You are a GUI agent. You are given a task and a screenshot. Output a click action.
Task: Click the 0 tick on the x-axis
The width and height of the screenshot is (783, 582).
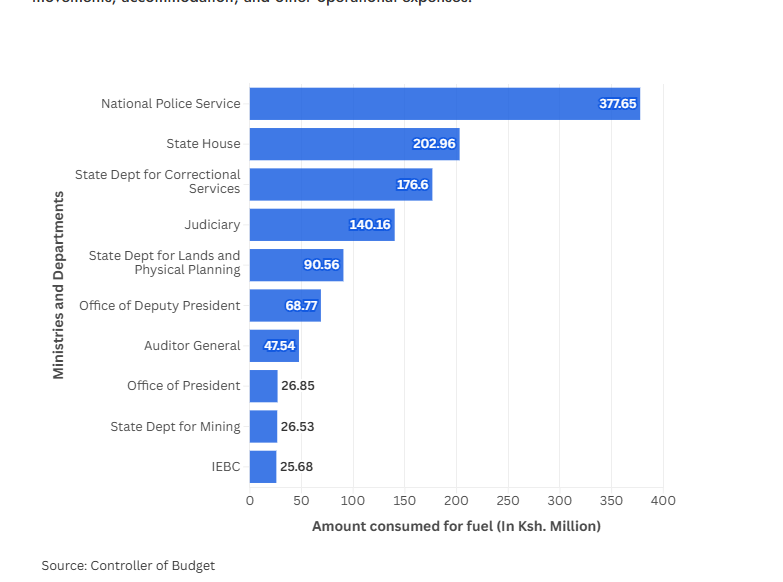pos(250,501)
